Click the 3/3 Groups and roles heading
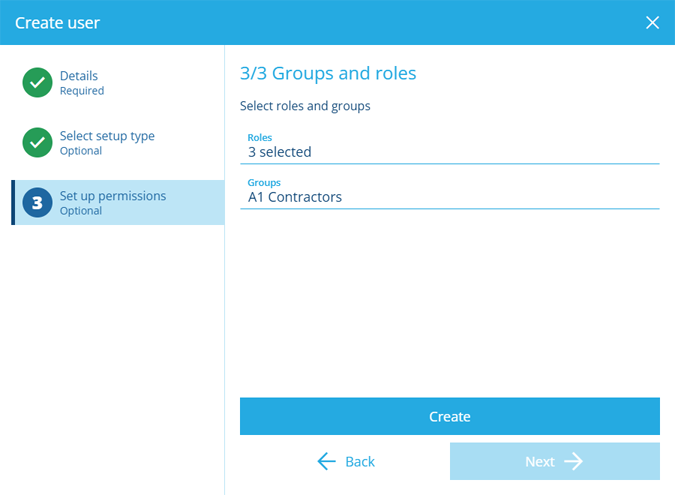Viewport: 675px width, 495px height. coord(328,73)
